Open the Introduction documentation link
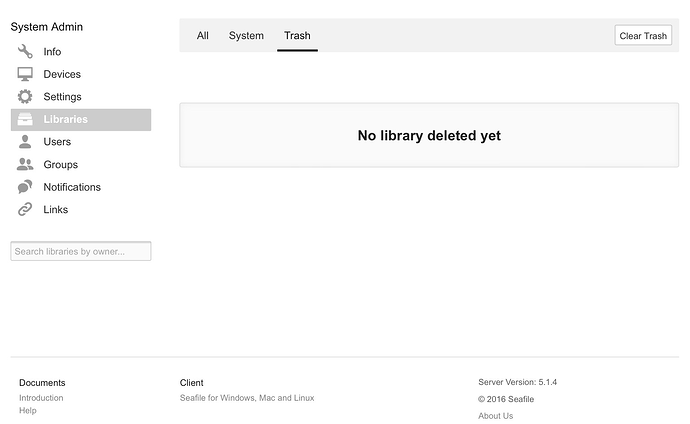 click(x=41, y=398)
